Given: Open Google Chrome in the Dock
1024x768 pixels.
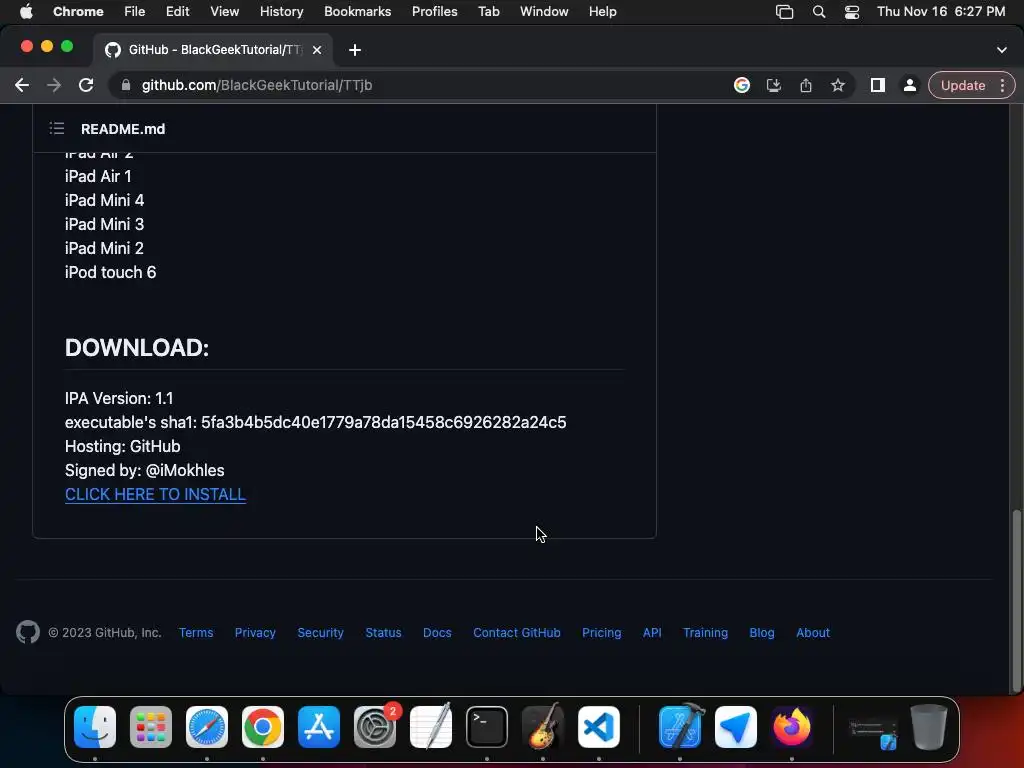Looking at the screenshot, I should [263, 727].
